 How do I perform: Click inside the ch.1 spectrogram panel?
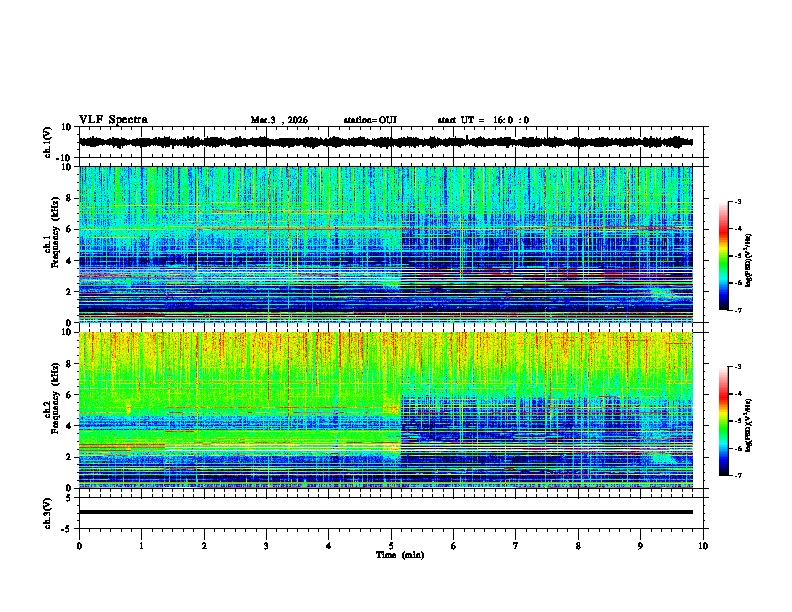point(386,244)
